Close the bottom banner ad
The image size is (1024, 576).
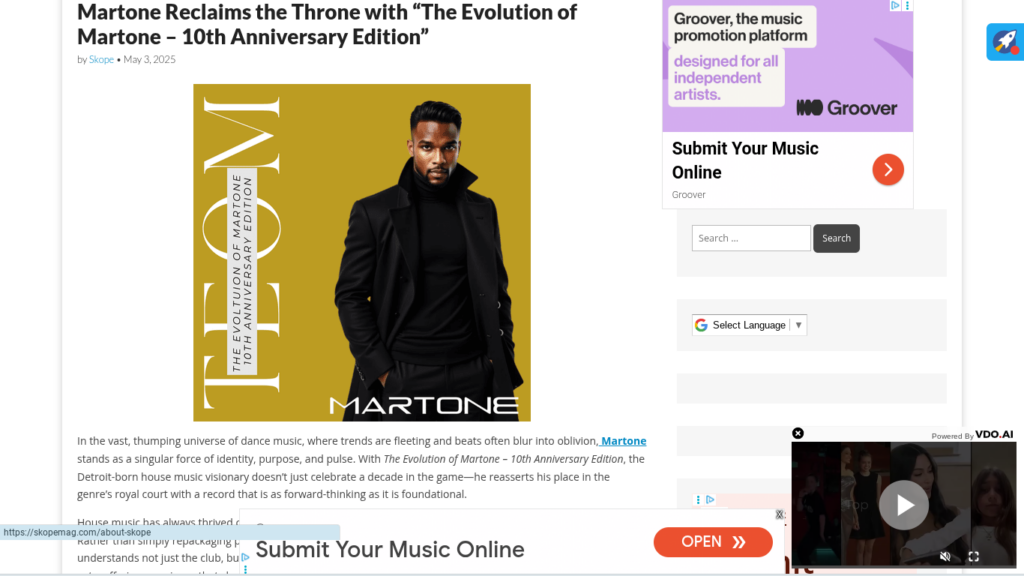[x=779, y=515]
